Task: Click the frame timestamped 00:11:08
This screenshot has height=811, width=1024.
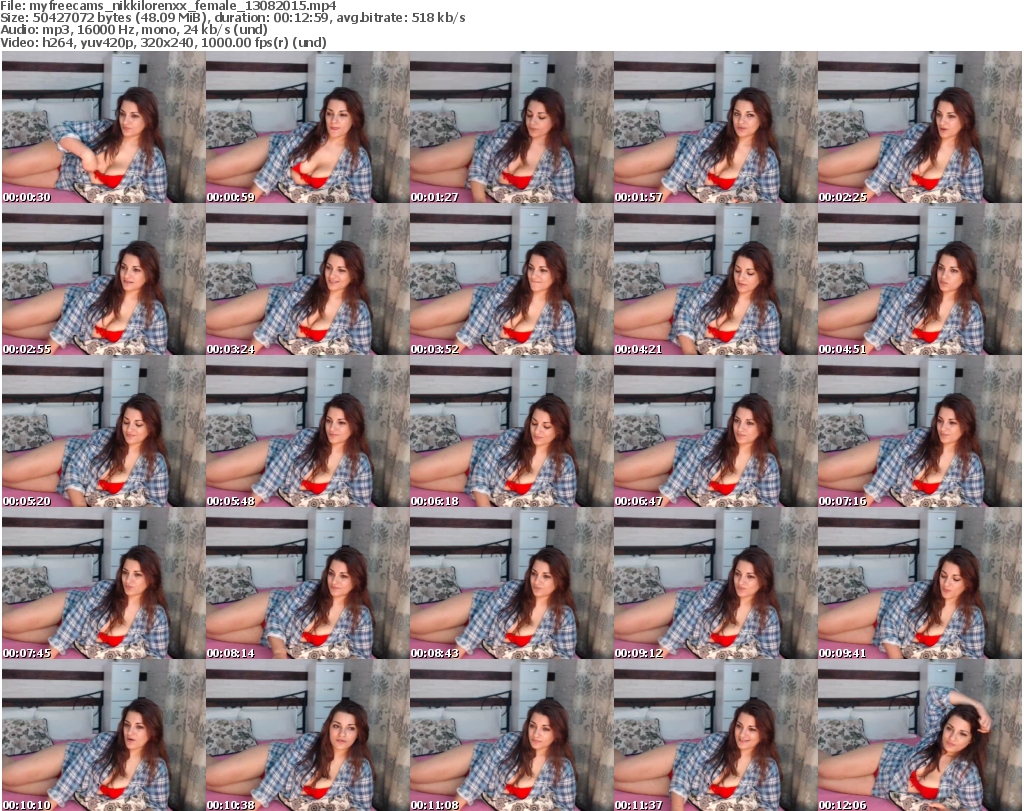Action: click(511, 735)
